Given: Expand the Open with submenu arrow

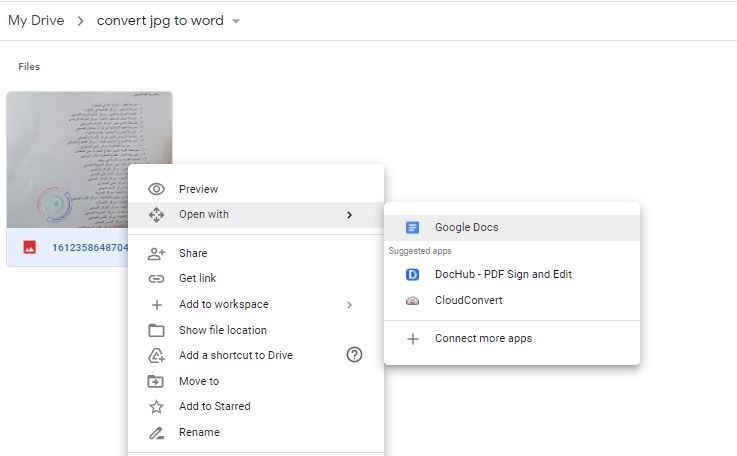Looking at the screenshot, I should pyautogui.click(x=349, y=215).
